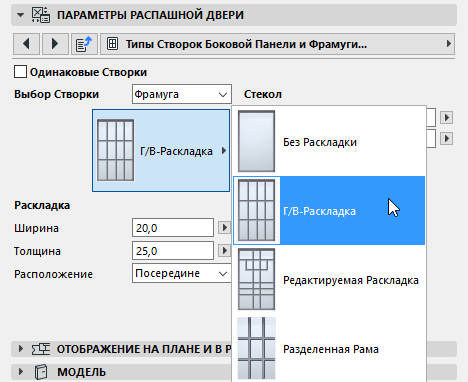Viewport: 468px width, 382px height.
Task: Choose Разделенная Рама option
Action: point(329,349)
